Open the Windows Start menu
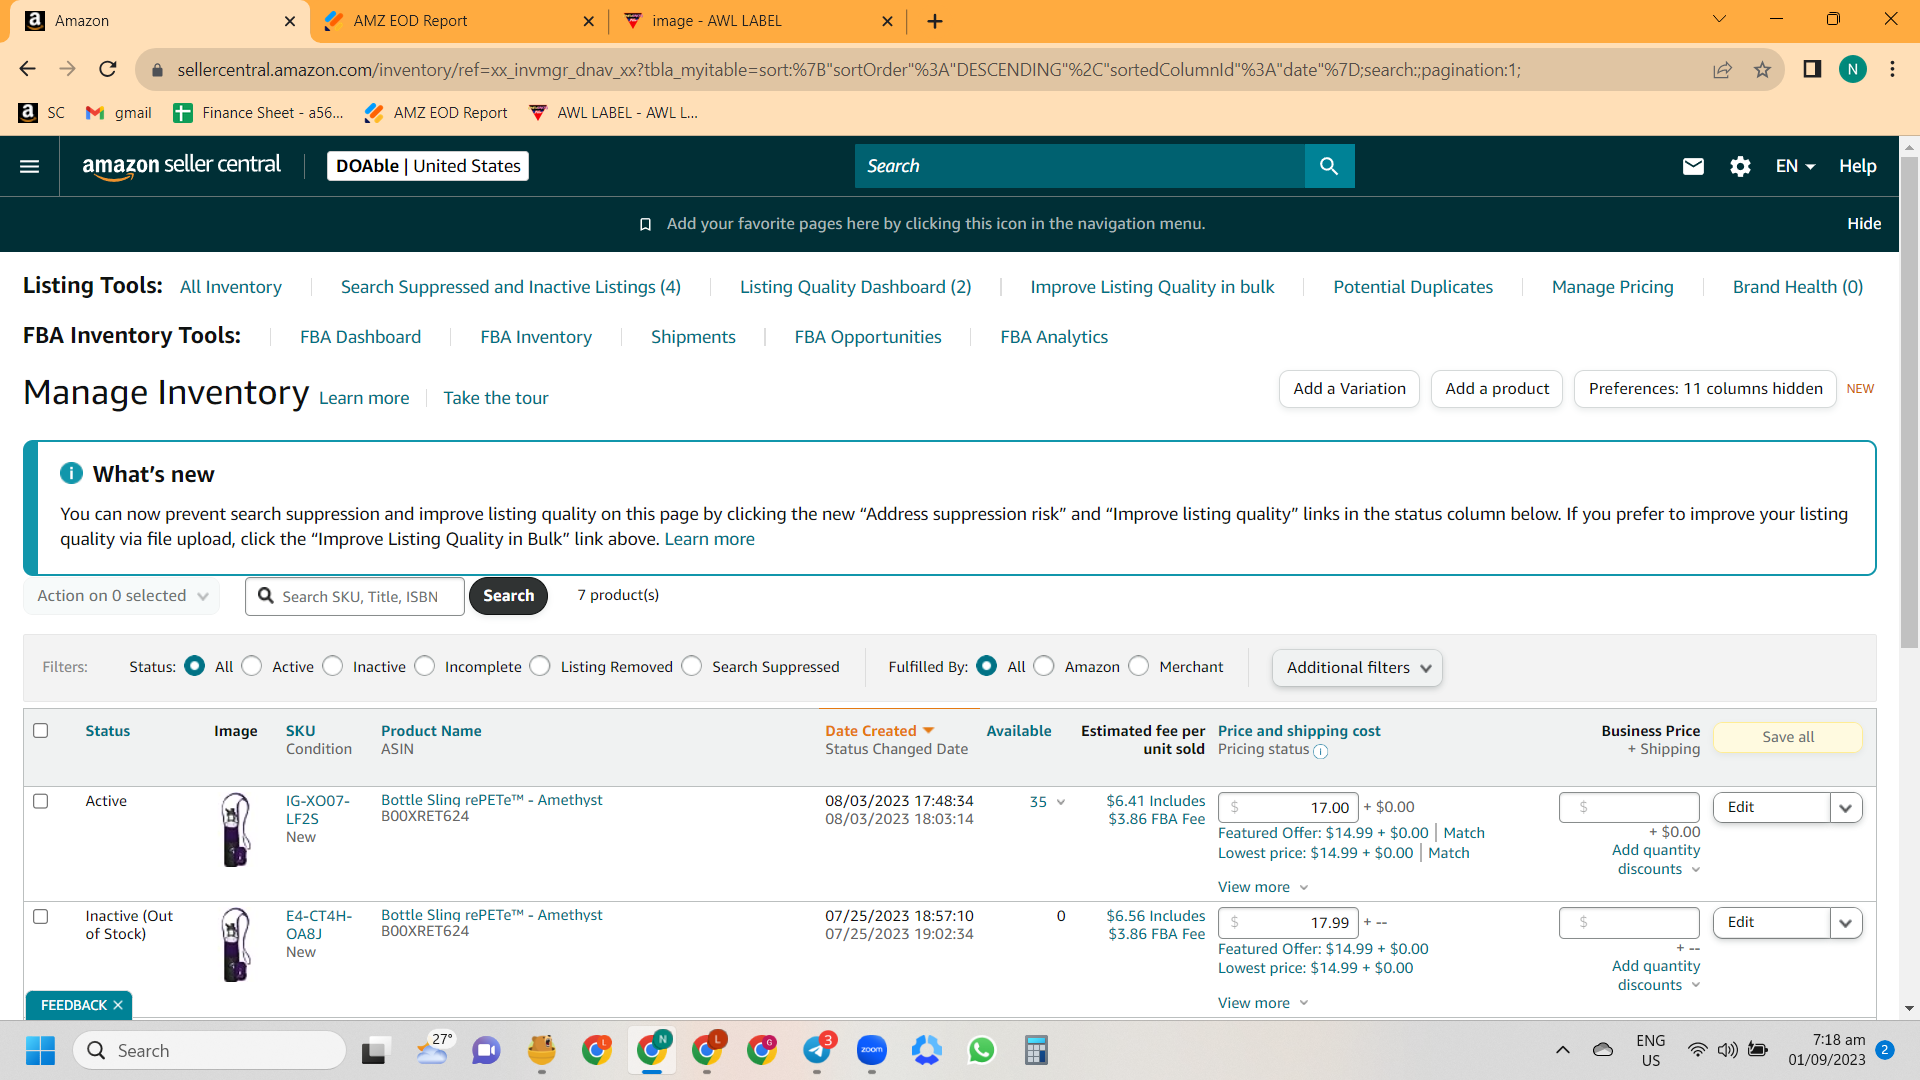Viewport: 1920px width, 1080px height. click(x=41, y=1051)
